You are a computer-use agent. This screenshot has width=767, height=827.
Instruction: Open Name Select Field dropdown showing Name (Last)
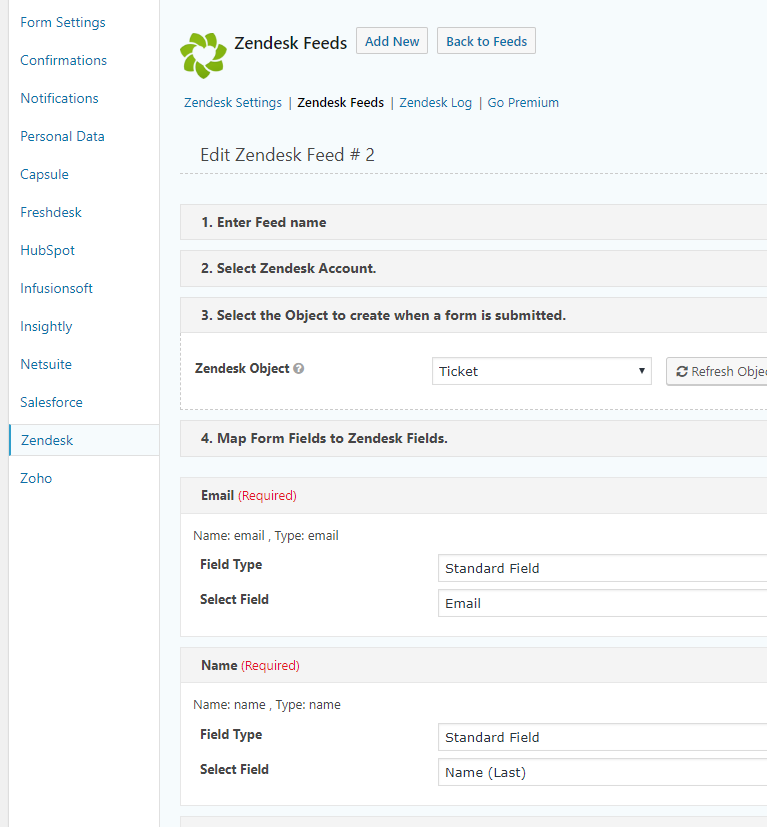click(x=602, y=772)
